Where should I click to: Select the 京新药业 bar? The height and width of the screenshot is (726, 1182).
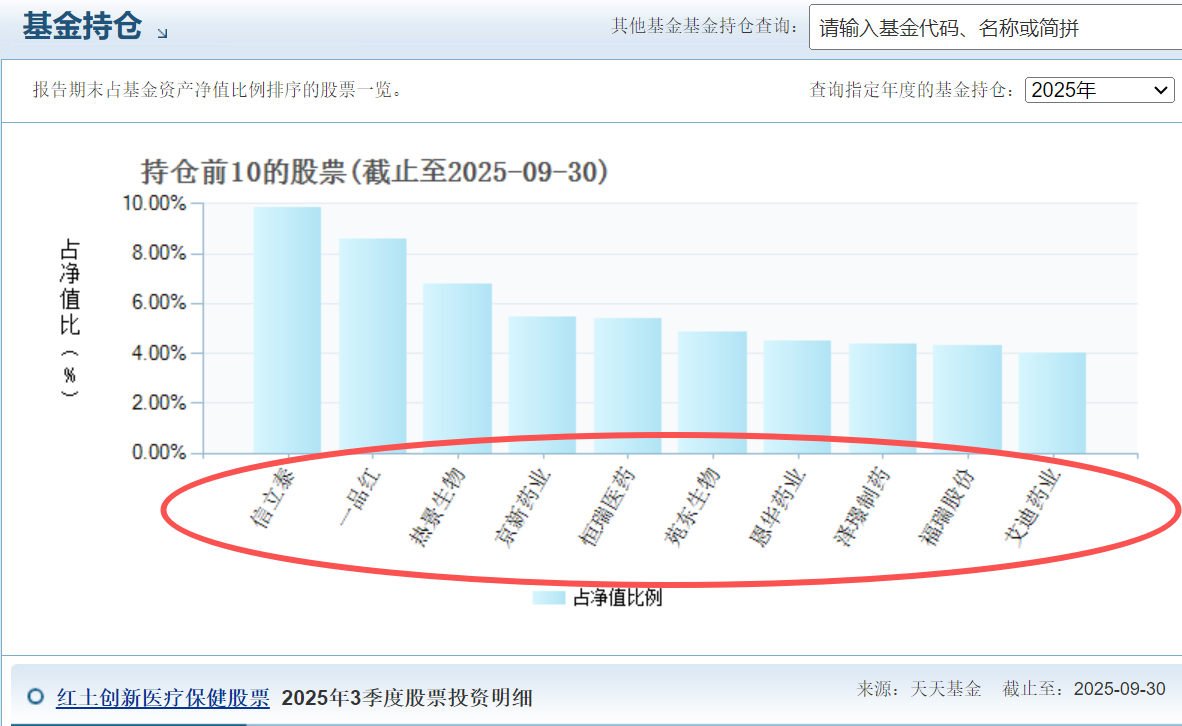[x=542, y=384]
